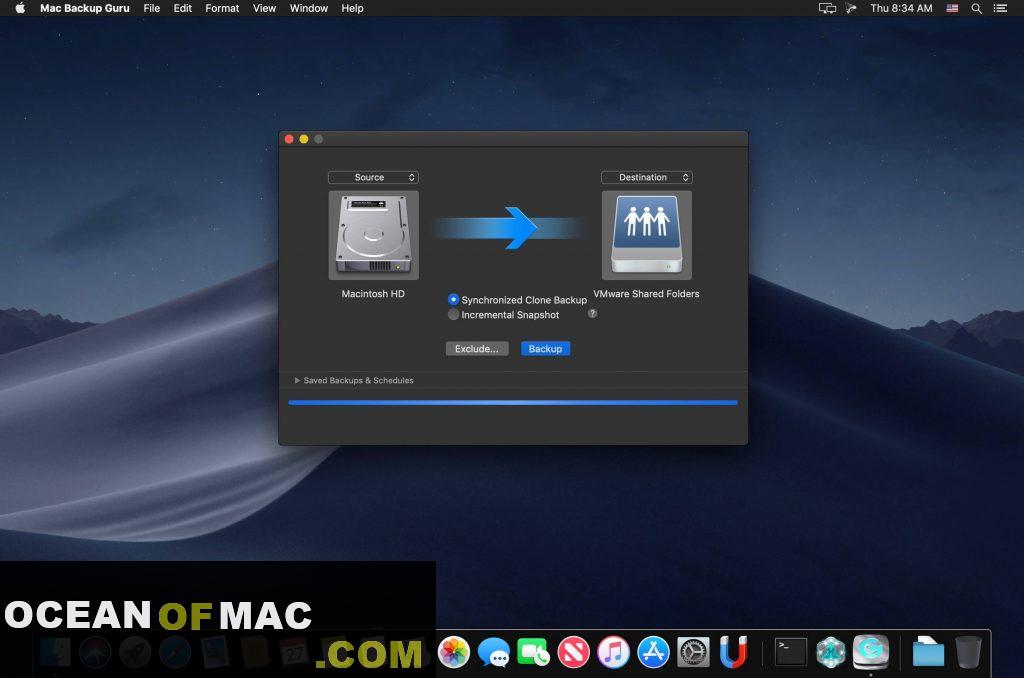This screenshot has height=678, width=1024.
Task: Open Terminal from the dock
Action: pos(791,652)
